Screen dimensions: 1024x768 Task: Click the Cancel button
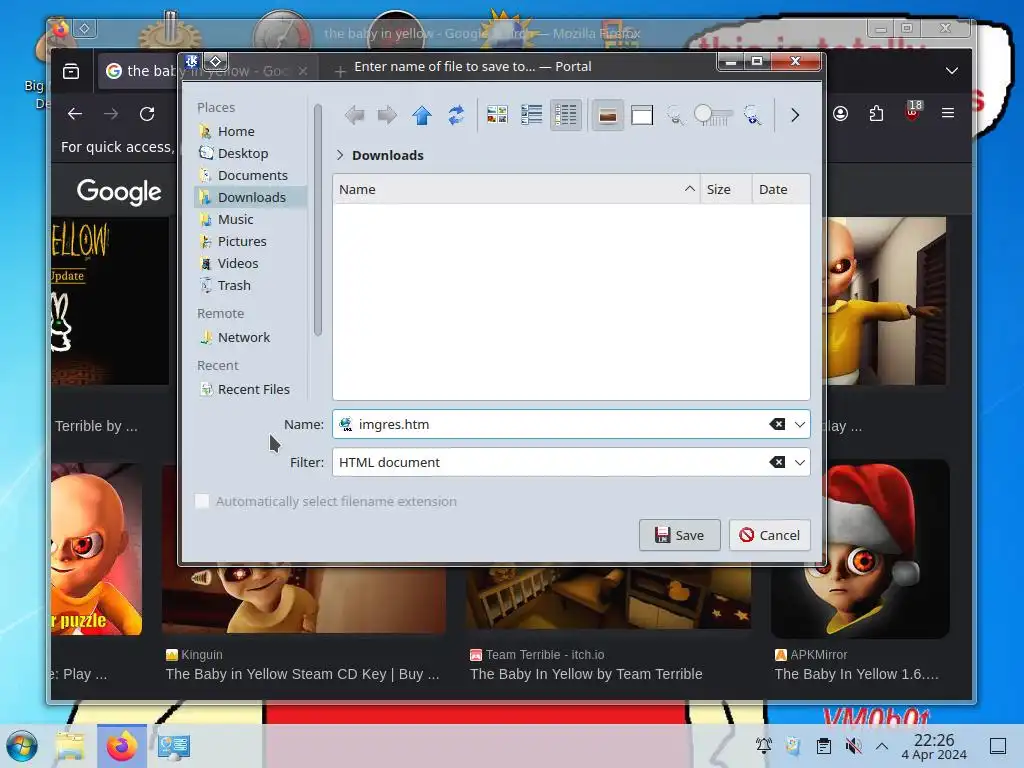click(x=769, y=536)
